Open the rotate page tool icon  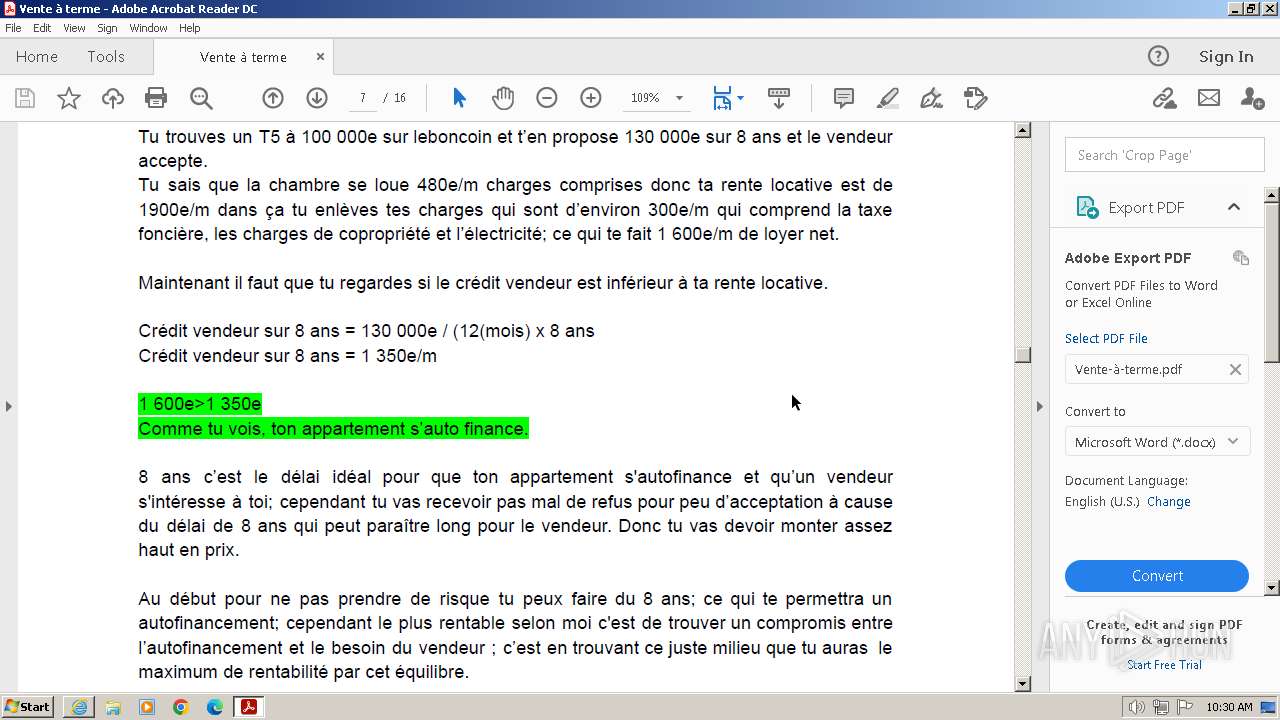[x=975, y=98]
